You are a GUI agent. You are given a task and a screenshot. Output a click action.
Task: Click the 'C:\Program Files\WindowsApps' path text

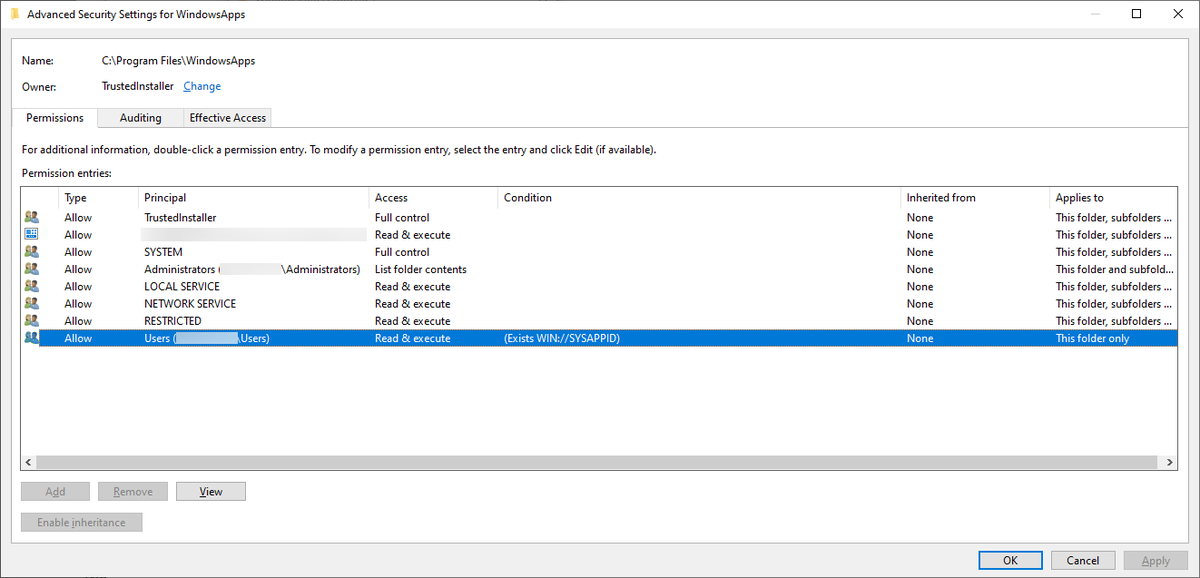click(x=178, y=61)
